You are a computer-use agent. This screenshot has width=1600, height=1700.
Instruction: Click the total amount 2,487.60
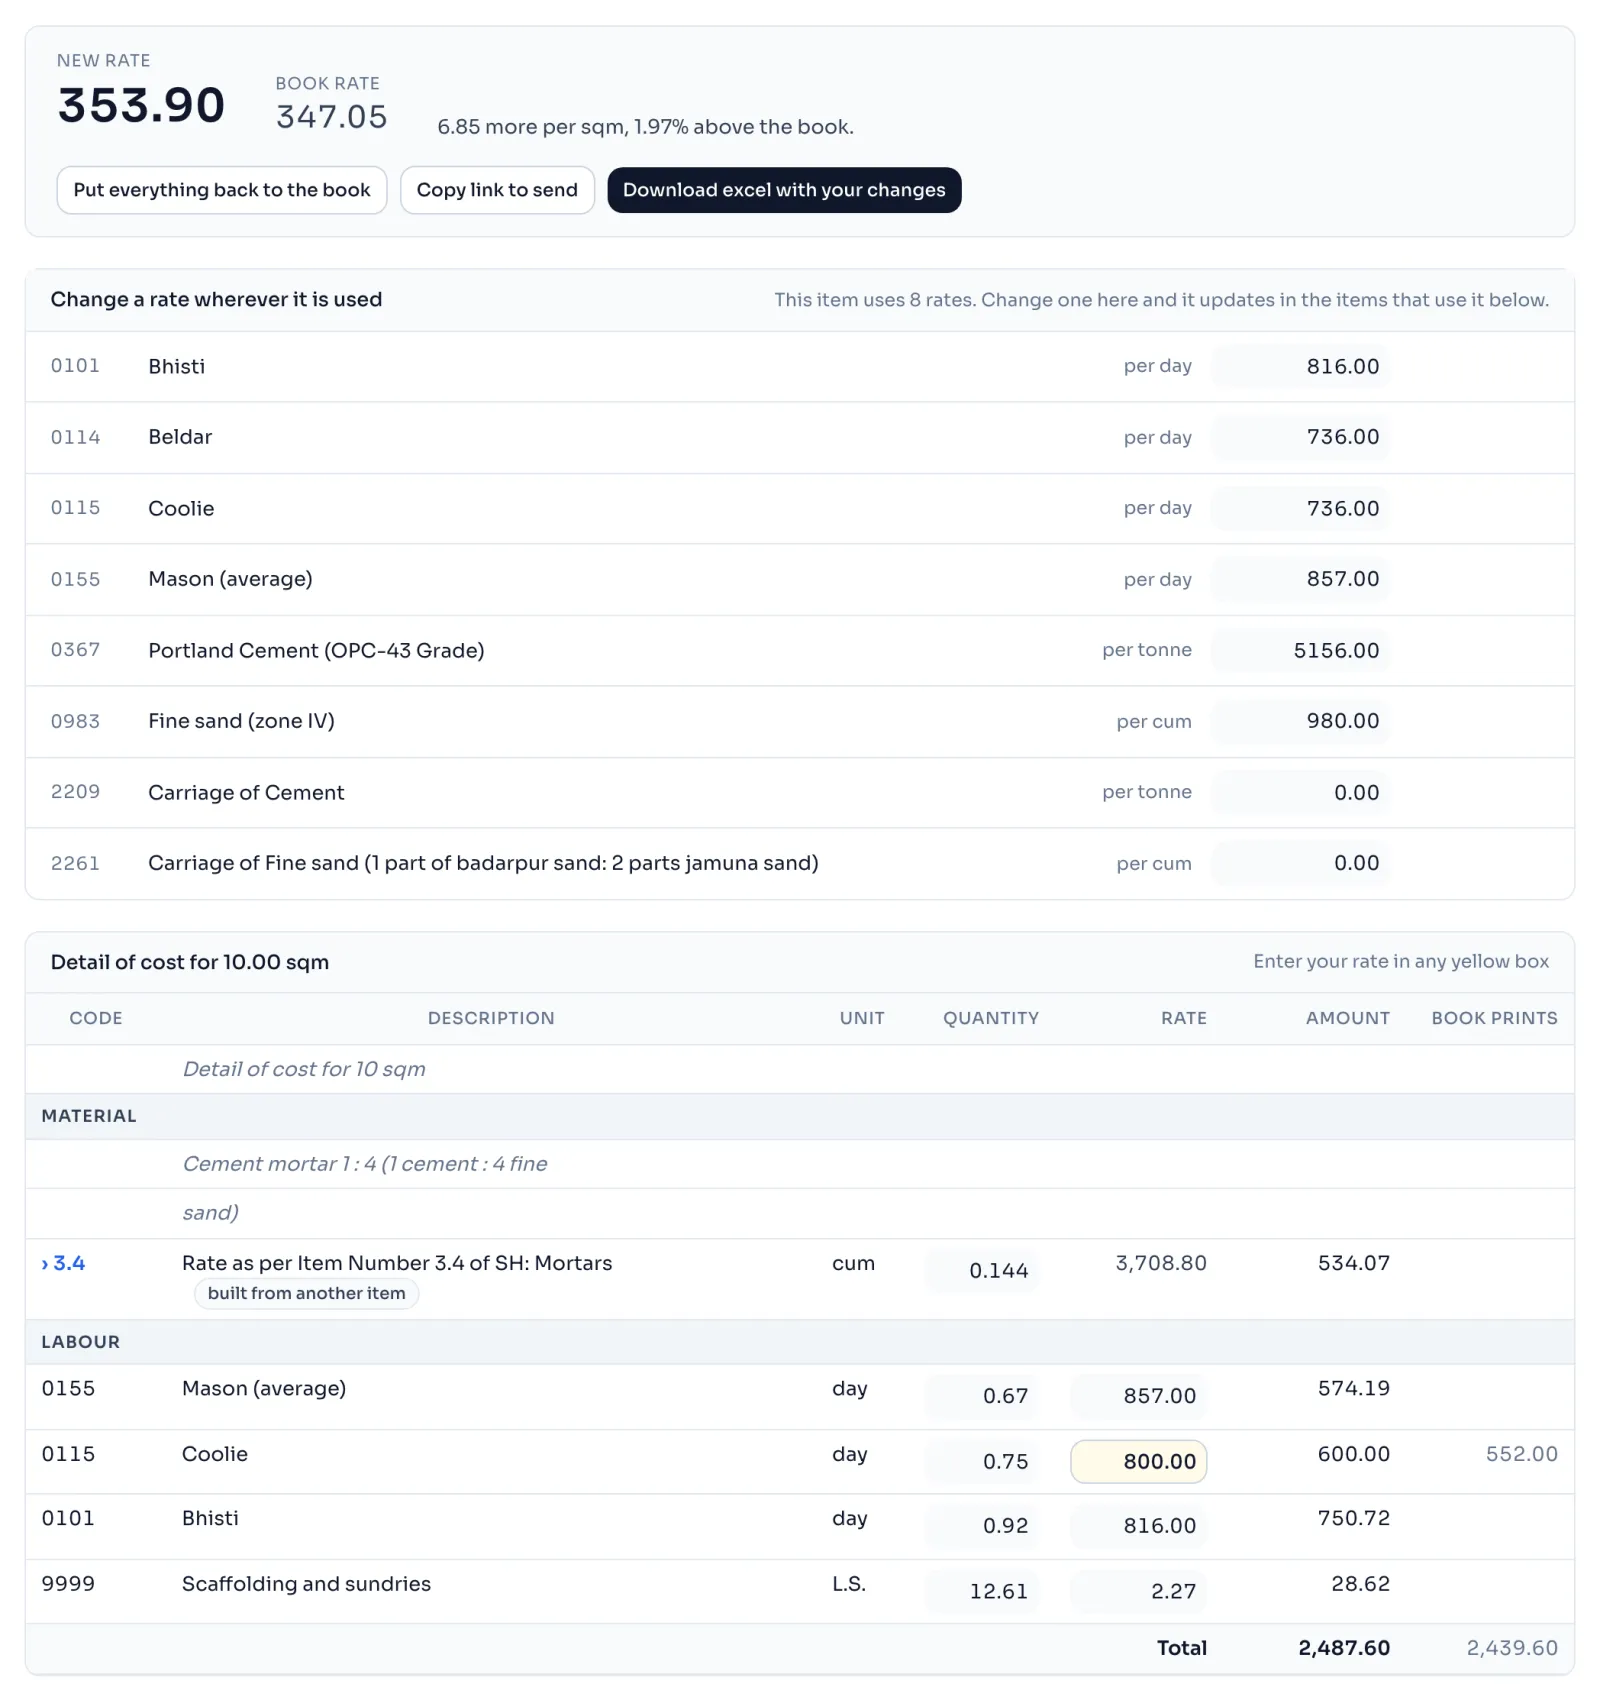coord(1344,1648)
